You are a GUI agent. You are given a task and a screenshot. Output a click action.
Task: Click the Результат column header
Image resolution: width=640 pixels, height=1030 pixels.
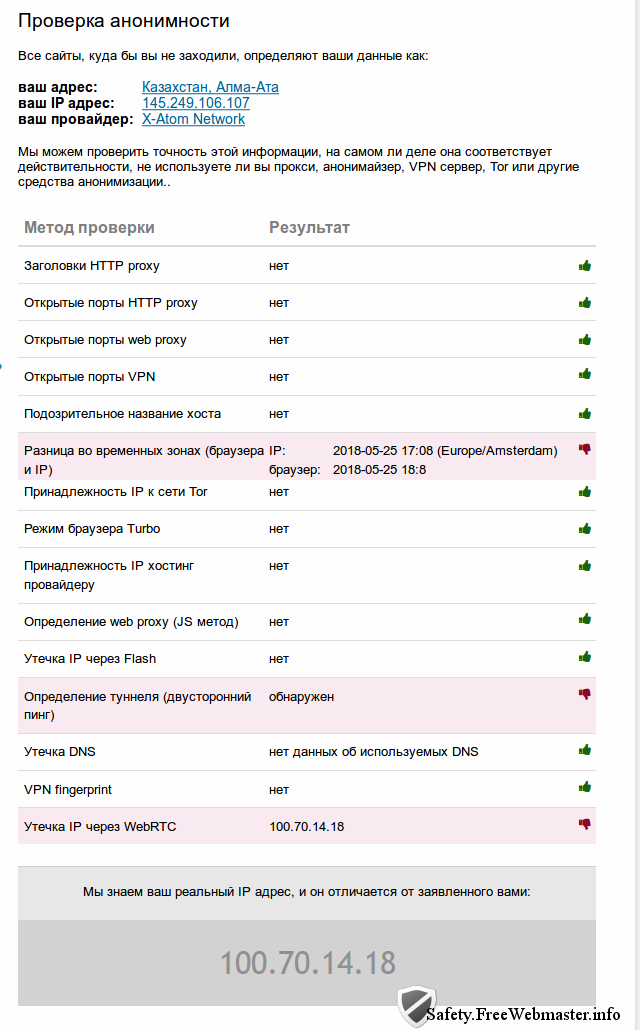click(309, 228)
